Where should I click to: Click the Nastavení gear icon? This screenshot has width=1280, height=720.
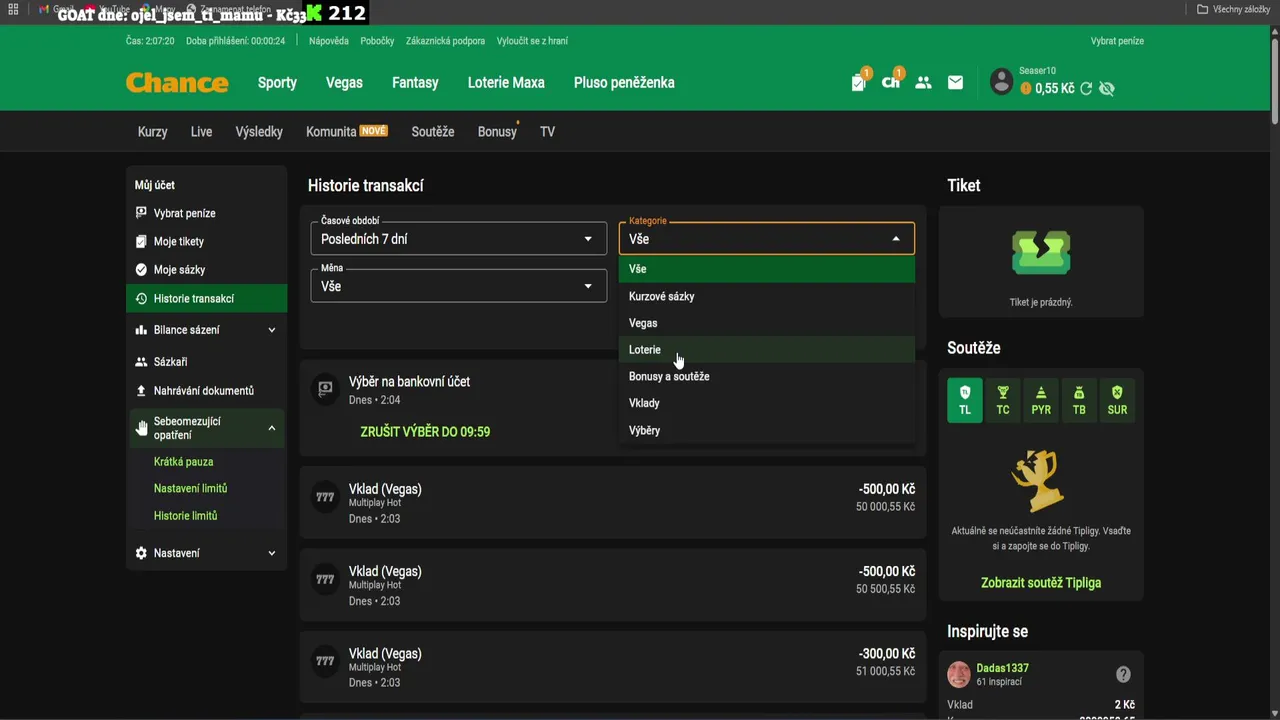[141, 553]
